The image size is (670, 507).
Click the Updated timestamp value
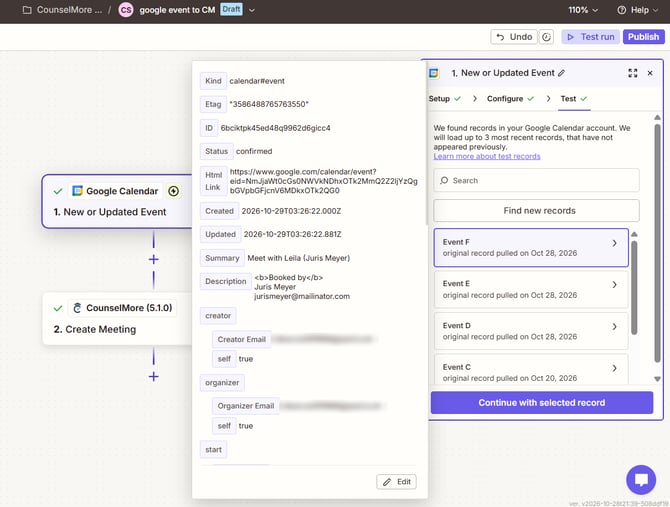tap(292, 234)
